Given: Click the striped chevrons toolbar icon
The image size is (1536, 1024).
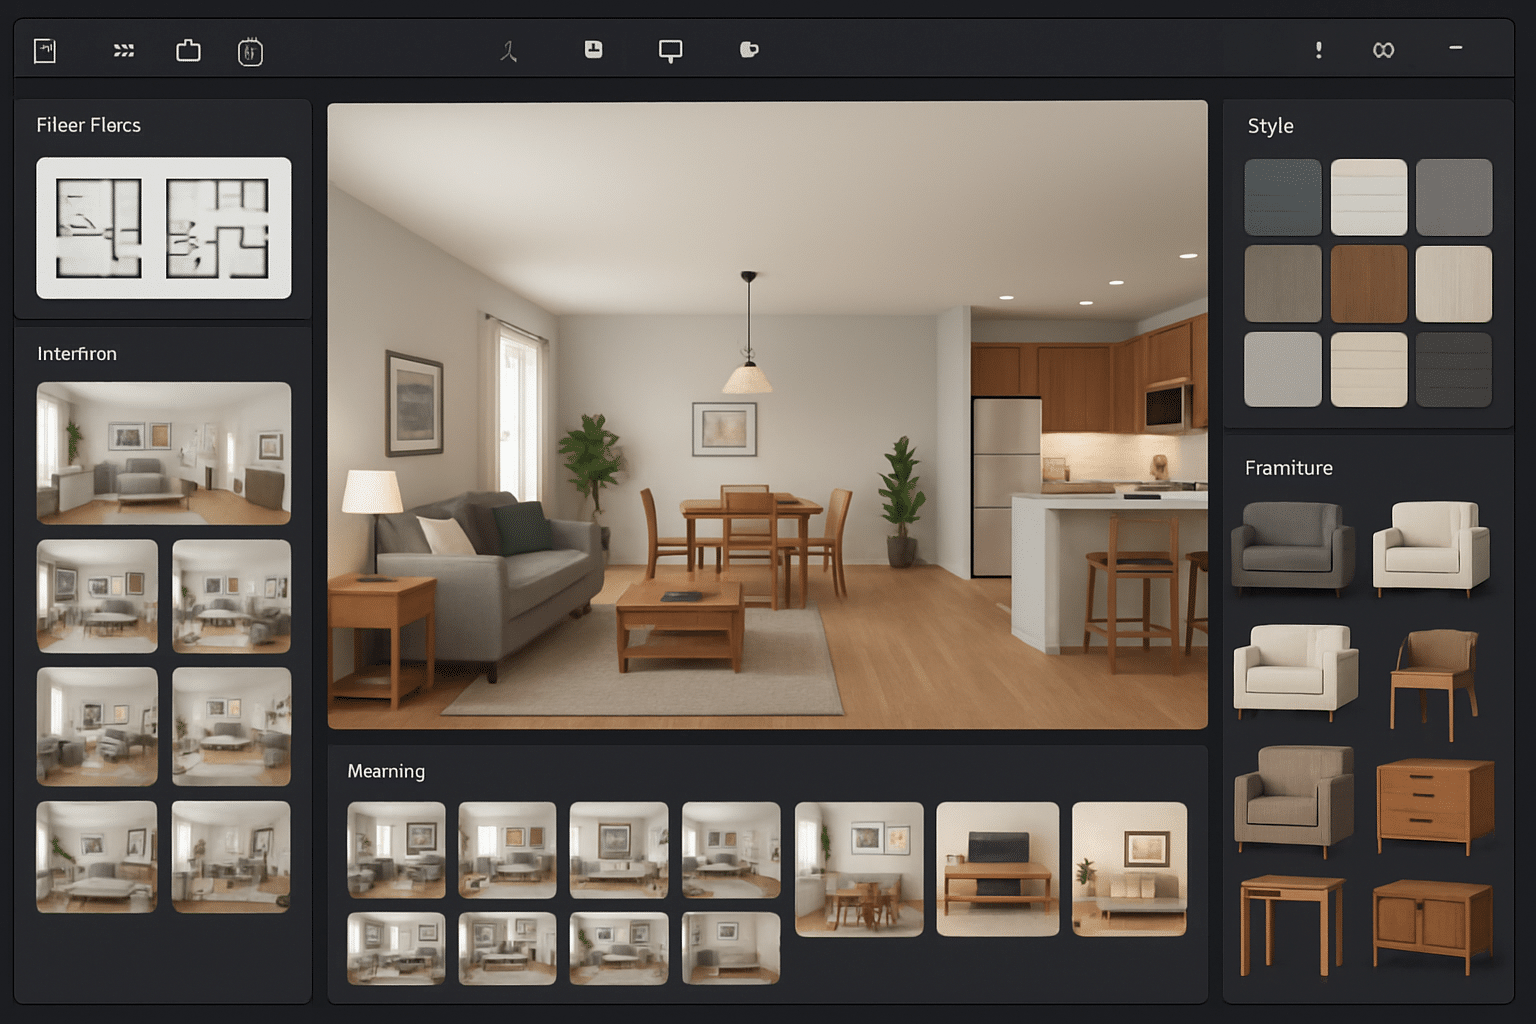Looking at the screenshot, I should [124, 50].
